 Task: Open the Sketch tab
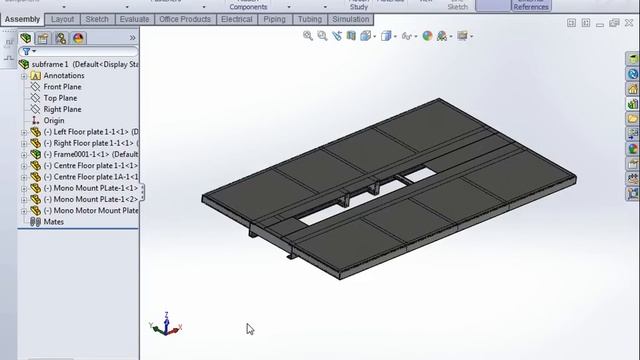(97, 19)
